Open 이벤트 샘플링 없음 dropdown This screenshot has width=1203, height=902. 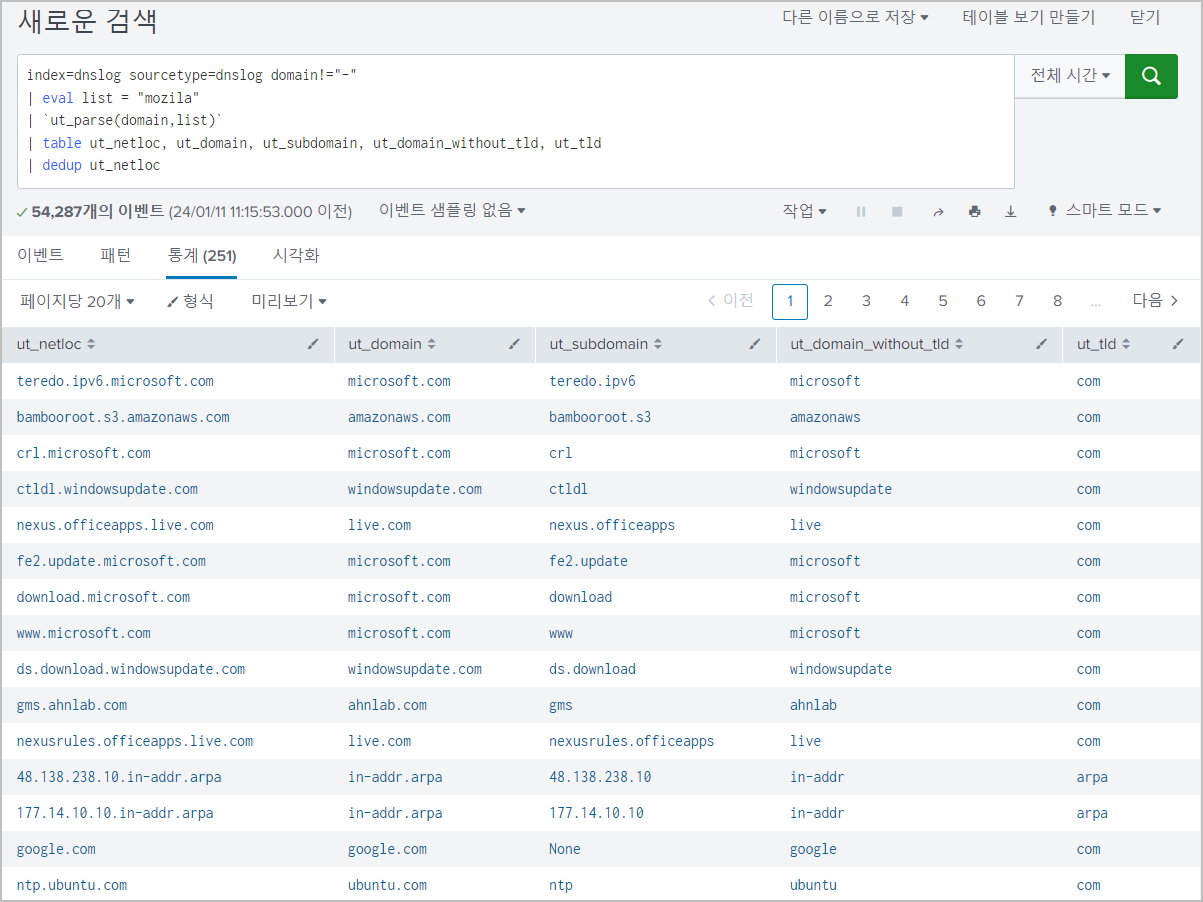pyautogui.click(x=452, y=211)
